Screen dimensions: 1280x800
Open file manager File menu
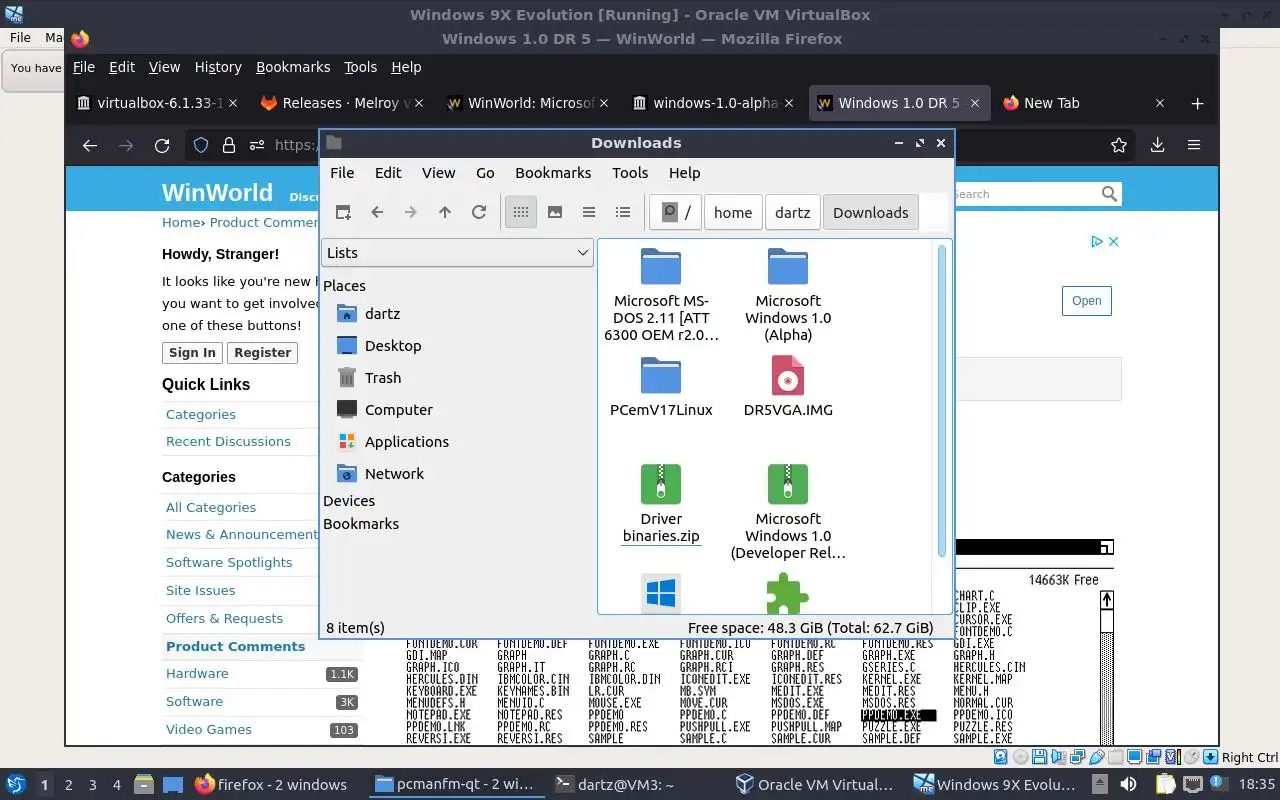[342, 173]
